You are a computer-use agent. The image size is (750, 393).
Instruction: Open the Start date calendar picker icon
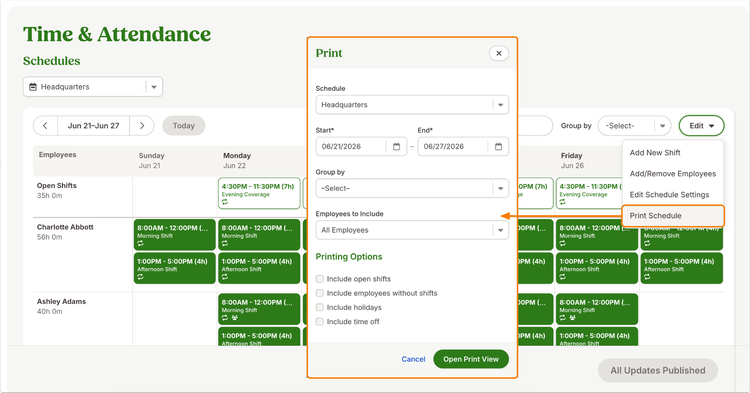pyautogui.click(x=396, y=146)
